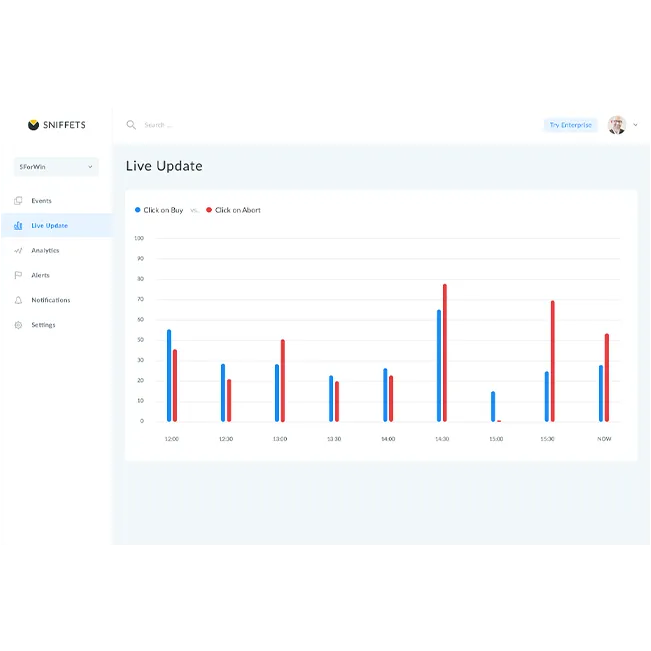Screen dimensions: 651x651
Task: Select the tall red bar at 14:30
Action: click(x=445, y=353)
